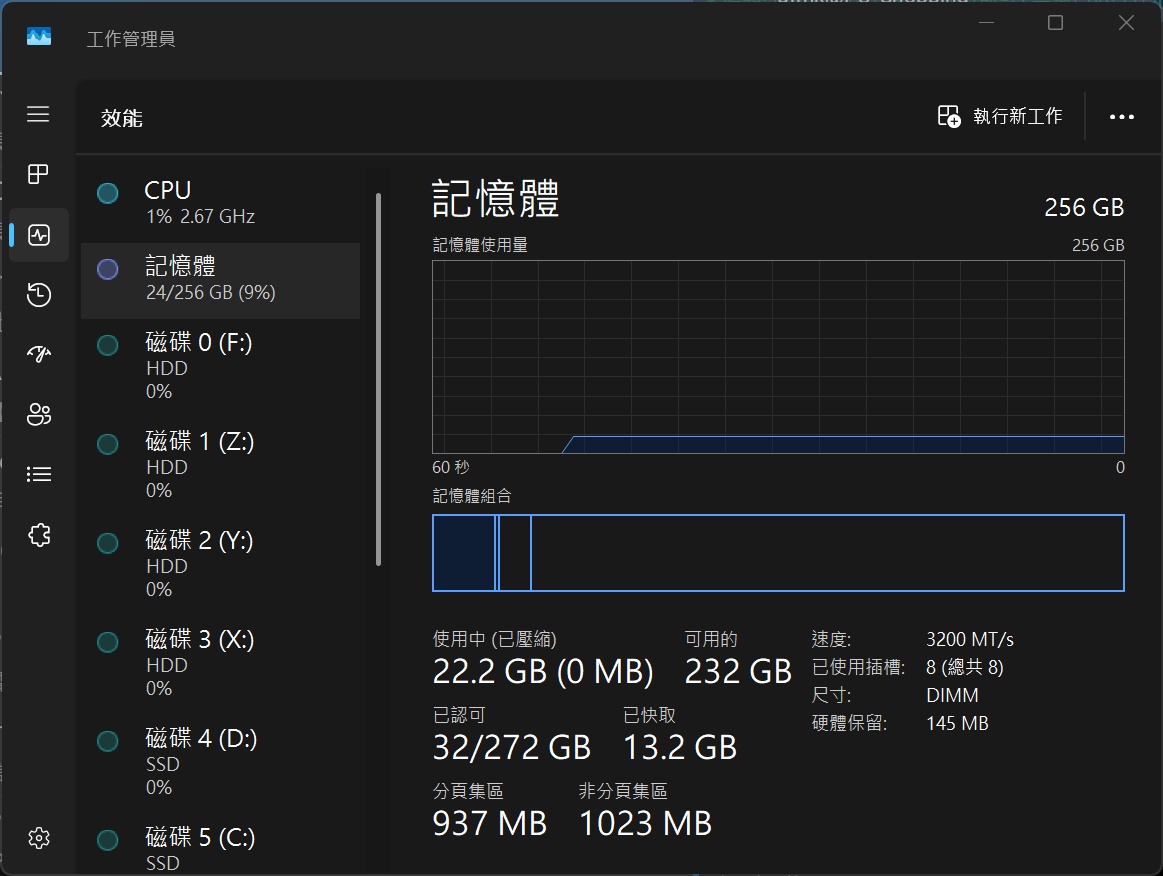This screenshot has height=876, width=1163.
Task: Click the resource list vertical scrollbar
Action: (378, 380)
